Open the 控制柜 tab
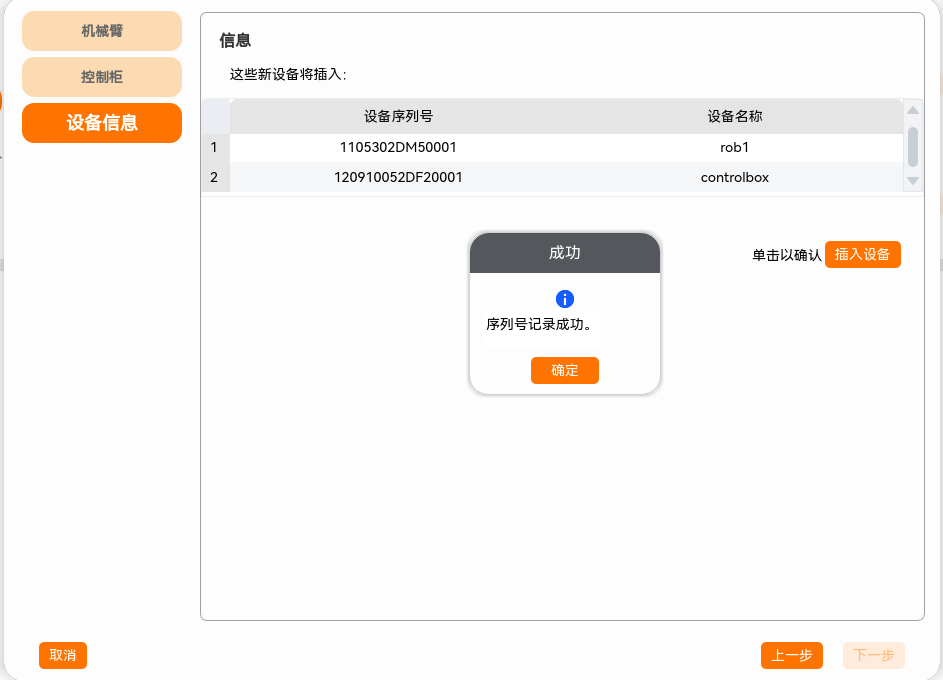943x680 pixels. click(x=102, y=77)
